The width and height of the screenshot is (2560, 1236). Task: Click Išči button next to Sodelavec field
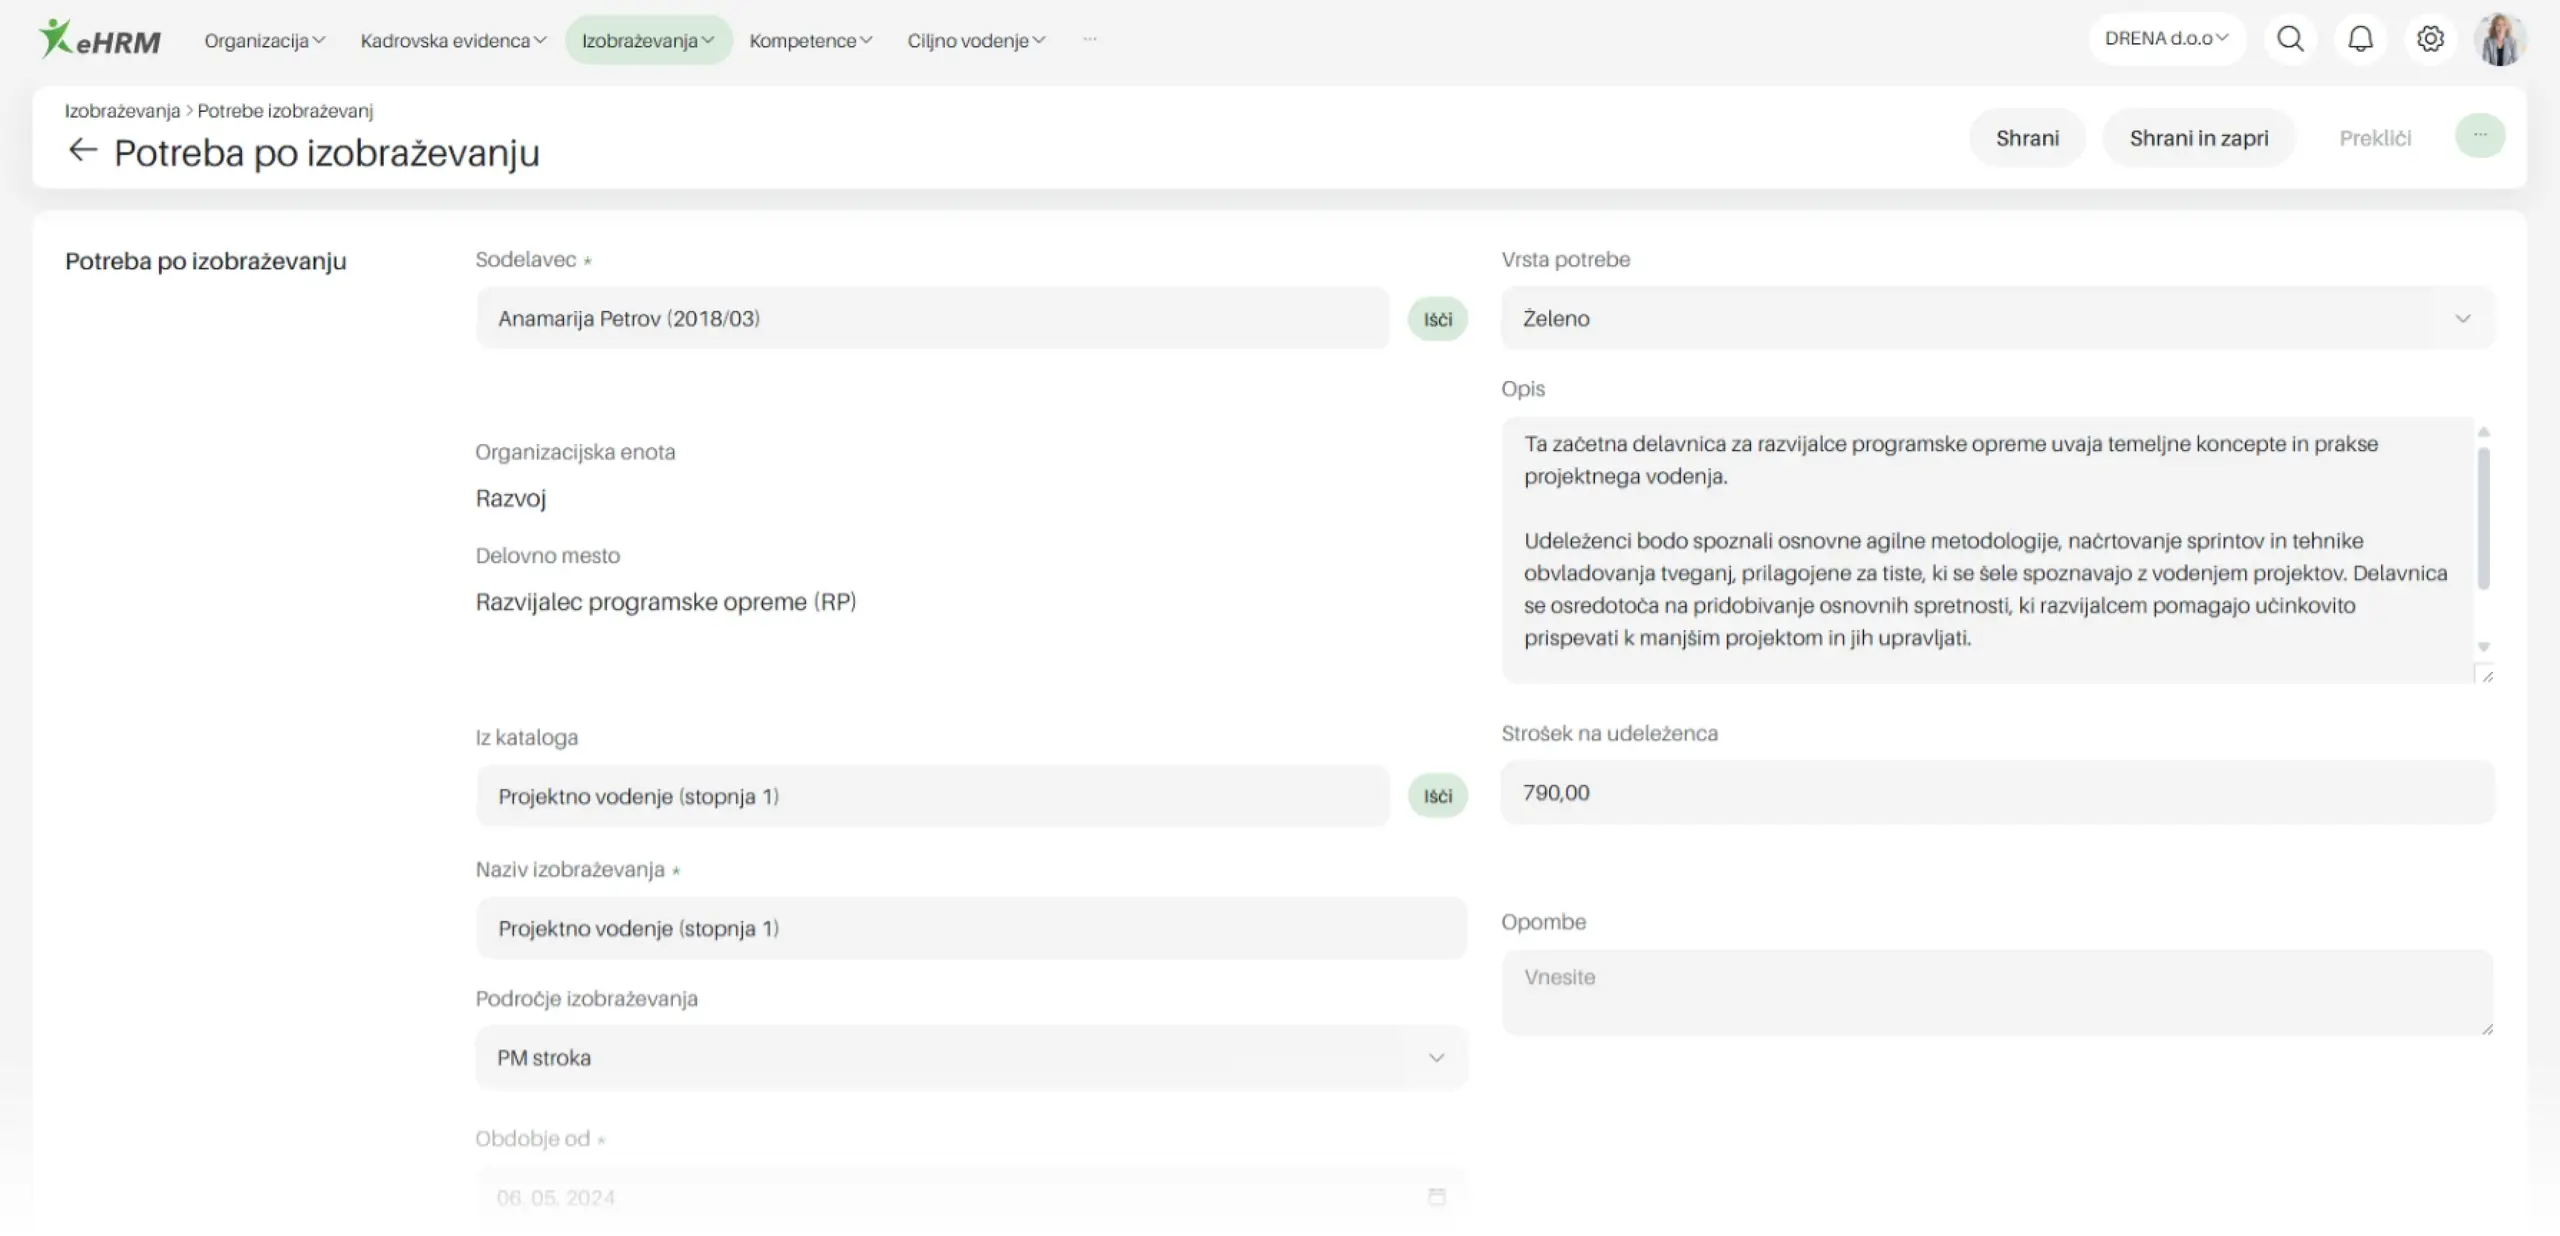1437,319
